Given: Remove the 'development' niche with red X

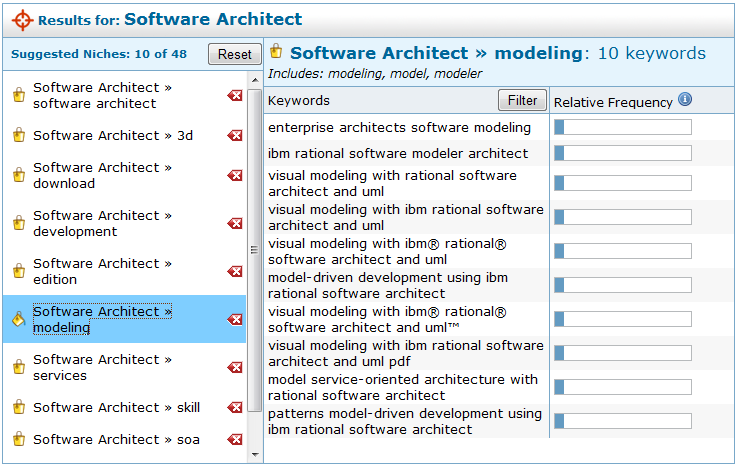Looking at the screenshot, I should (235, 223).
